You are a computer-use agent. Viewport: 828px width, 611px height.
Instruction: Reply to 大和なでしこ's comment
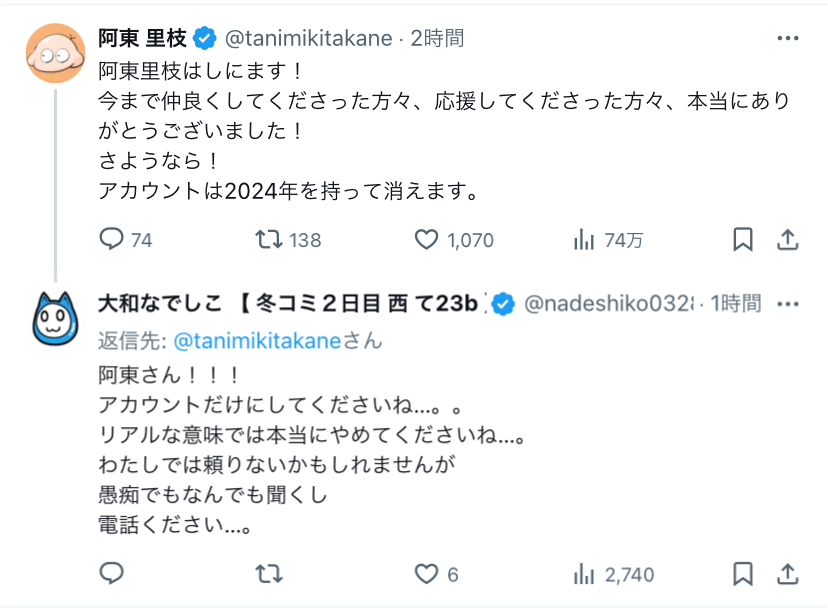112,574
